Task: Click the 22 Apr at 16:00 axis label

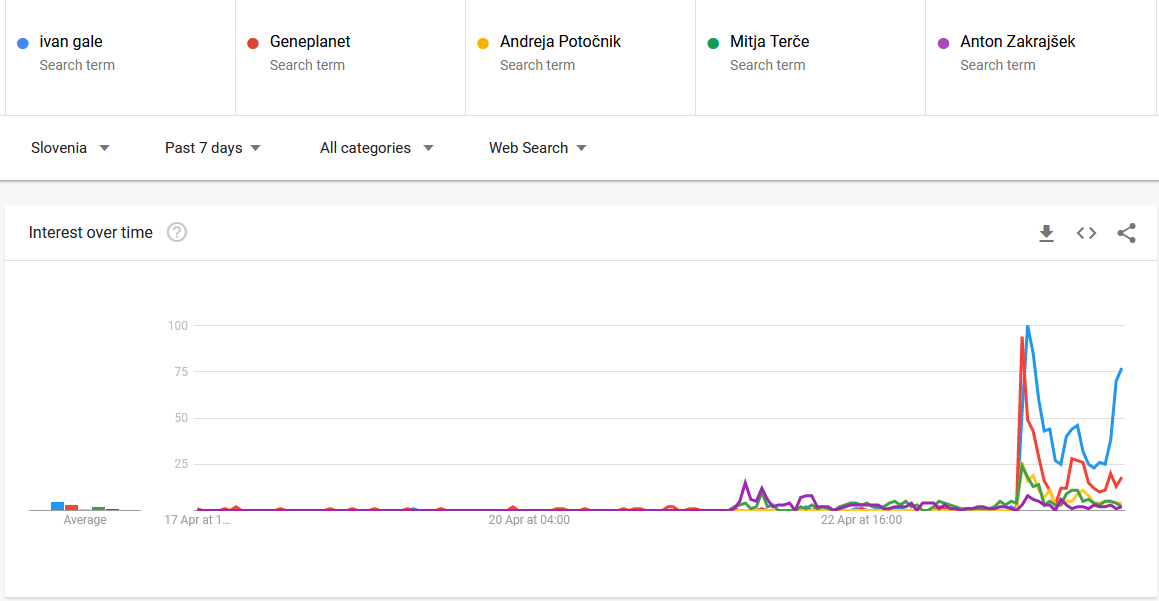Action: coord(861,520)
